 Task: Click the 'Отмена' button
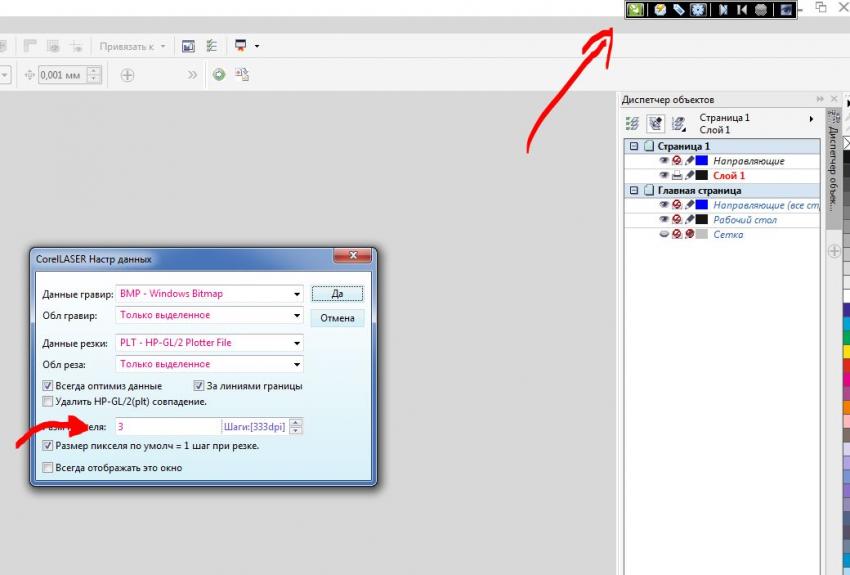pyautogui.click(x=337, y=318)
